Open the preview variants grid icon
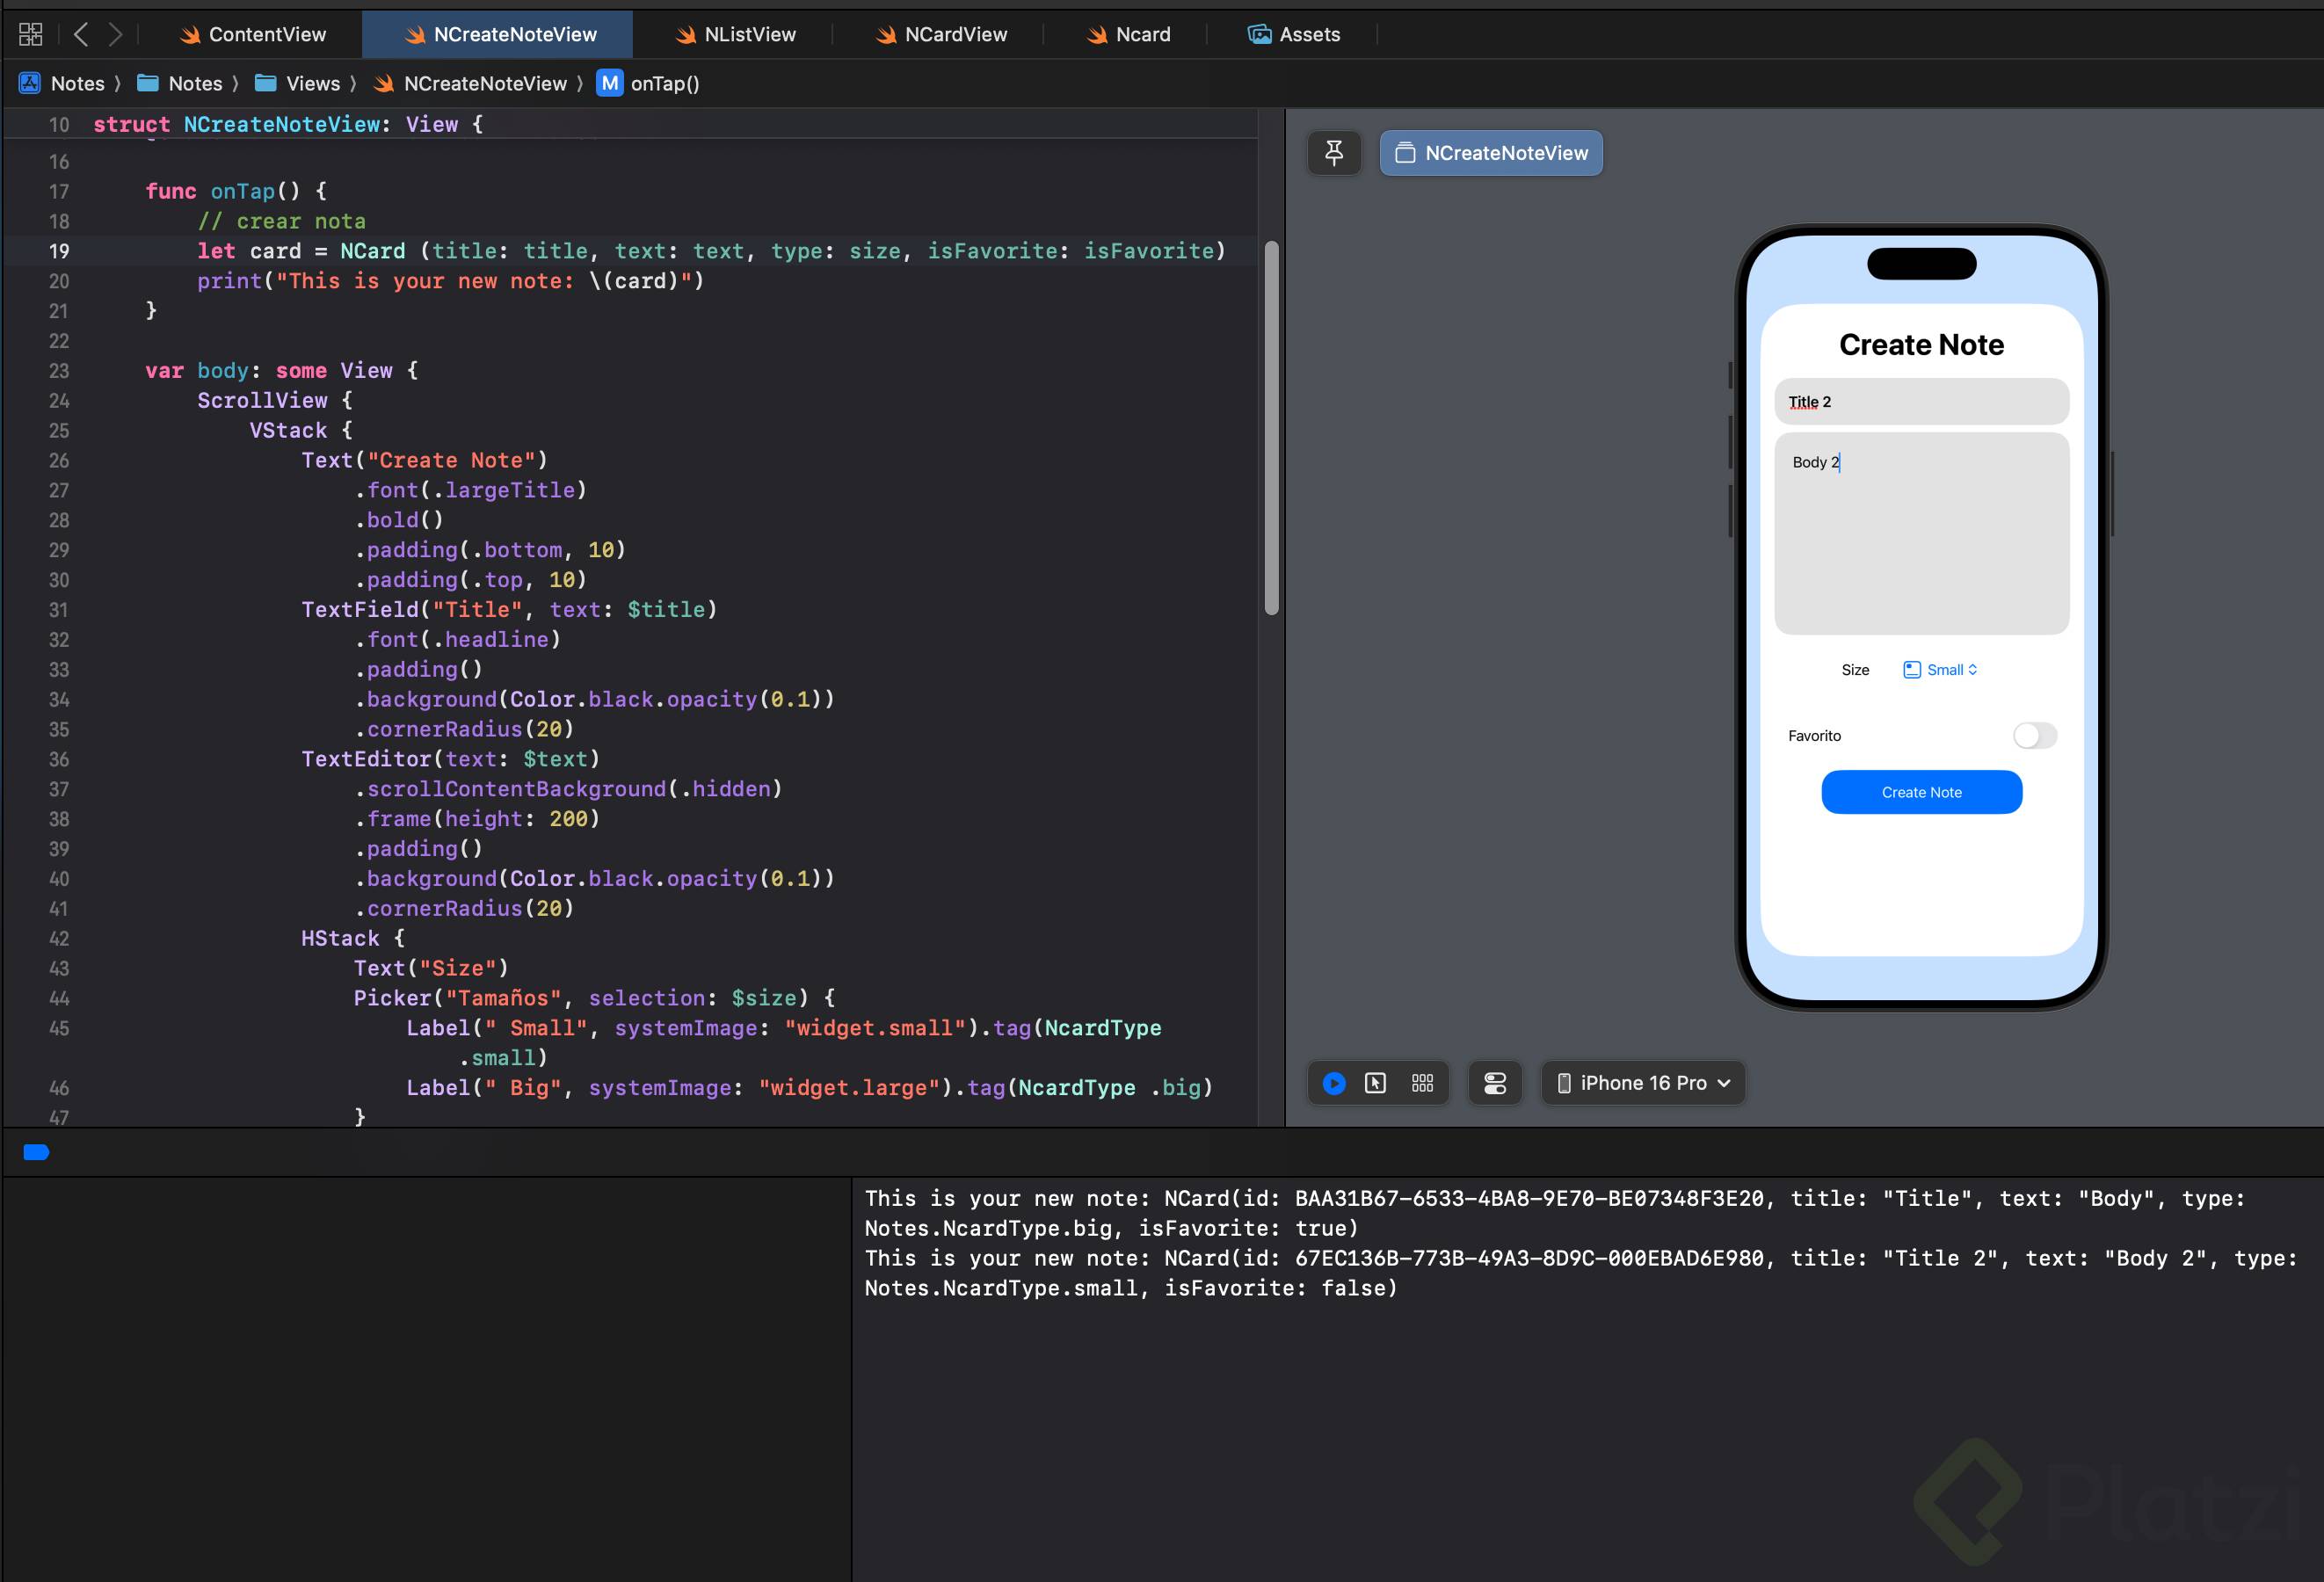The width and height of the screenshot is (2324, 1582). 1422,1083
